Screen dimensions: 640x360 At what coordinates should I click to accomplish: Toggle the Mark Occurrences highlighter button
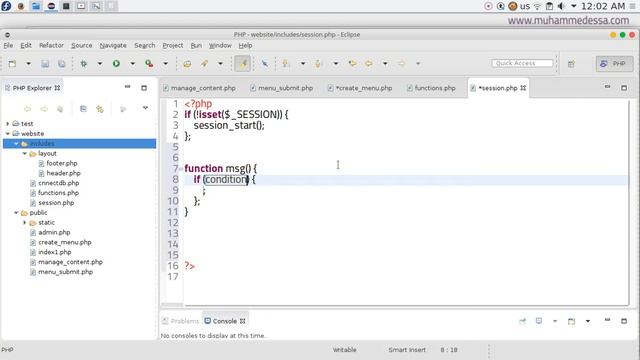pos(242,64)
